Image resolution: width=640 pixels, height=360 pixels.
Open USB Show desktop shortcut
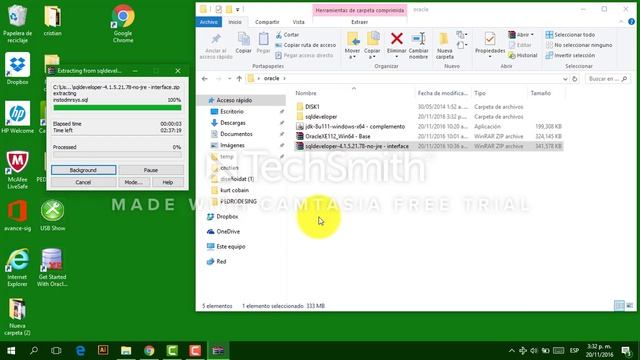[x=52, y=216]
